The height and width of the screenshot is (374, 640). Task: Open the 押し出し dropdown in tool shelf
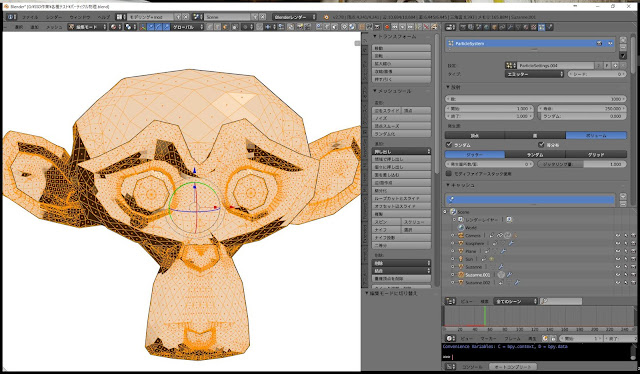pyautogui.click(x=401, y=151)
